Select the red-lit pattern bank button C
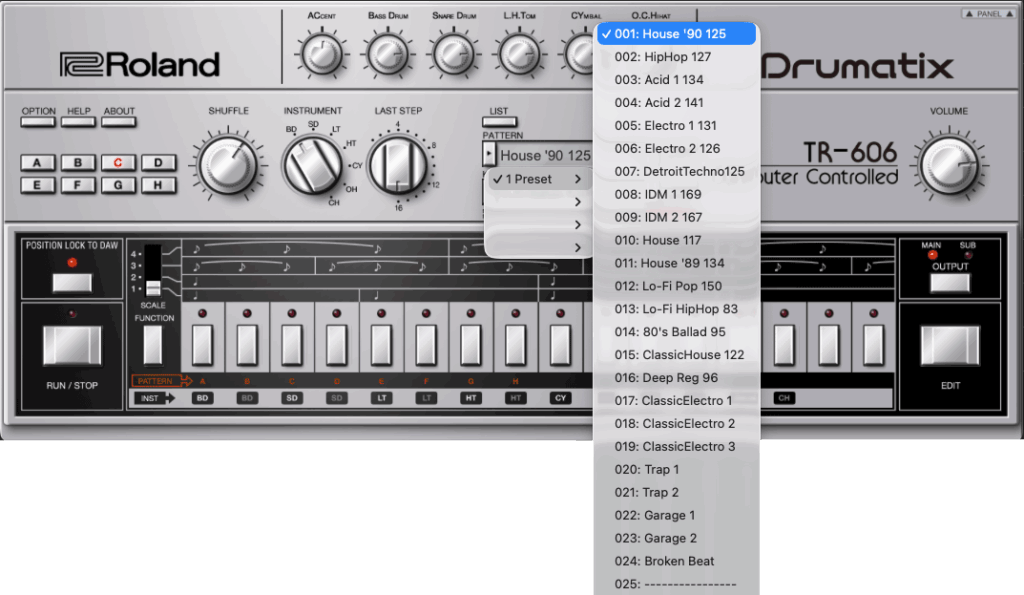This screenshot has width=1024, height=595. point(118,163)
